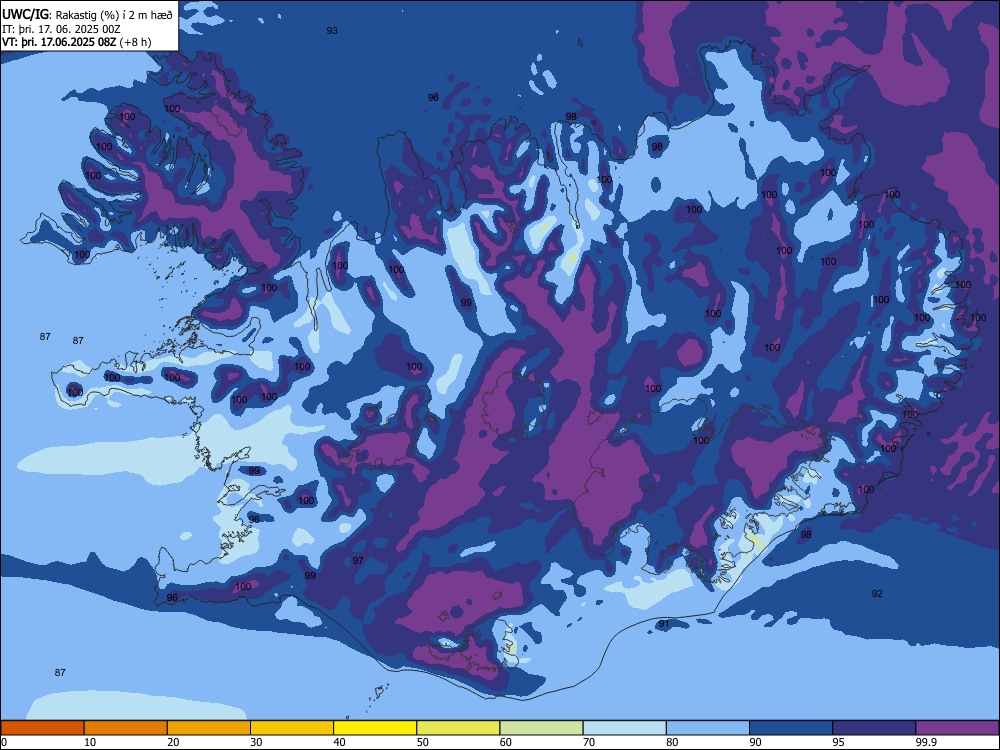This screenshot has width=1000, height=750.
Task: Select the bright yellow 40–50 legend swatch
Action: point(375,728)
